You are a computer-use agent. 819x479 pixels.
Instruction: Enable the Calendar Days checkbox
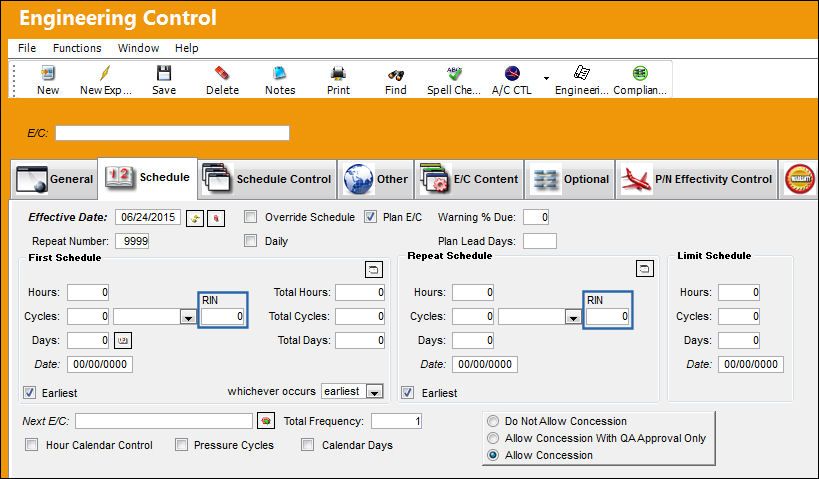tap(308, 445)
